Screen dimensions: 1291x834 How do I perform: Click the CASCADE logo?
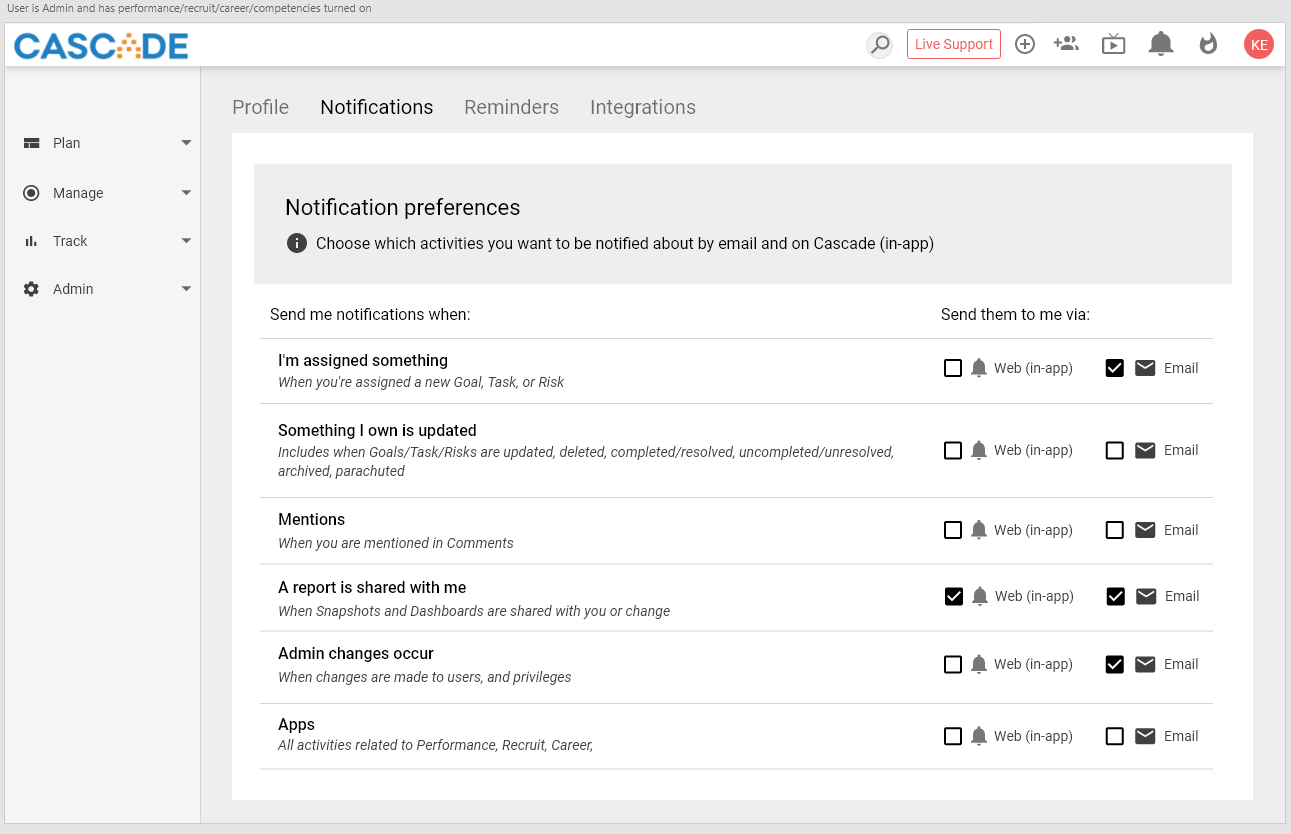coord(100,44)
